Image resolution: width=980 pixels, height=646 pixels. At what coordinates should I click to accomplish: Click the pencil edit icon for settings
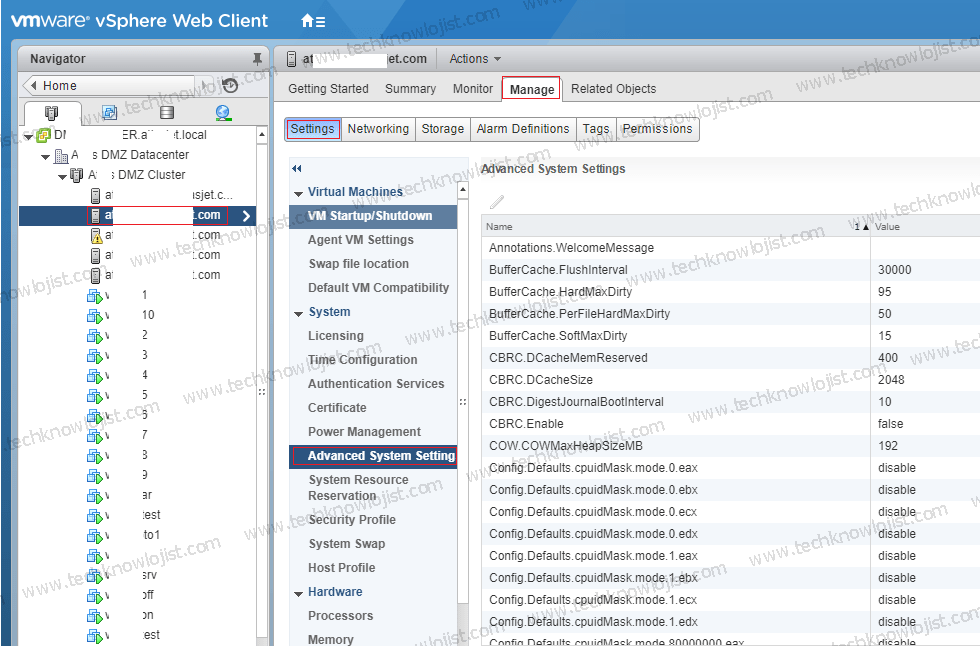pyautogui.click(x=496, y=201)
